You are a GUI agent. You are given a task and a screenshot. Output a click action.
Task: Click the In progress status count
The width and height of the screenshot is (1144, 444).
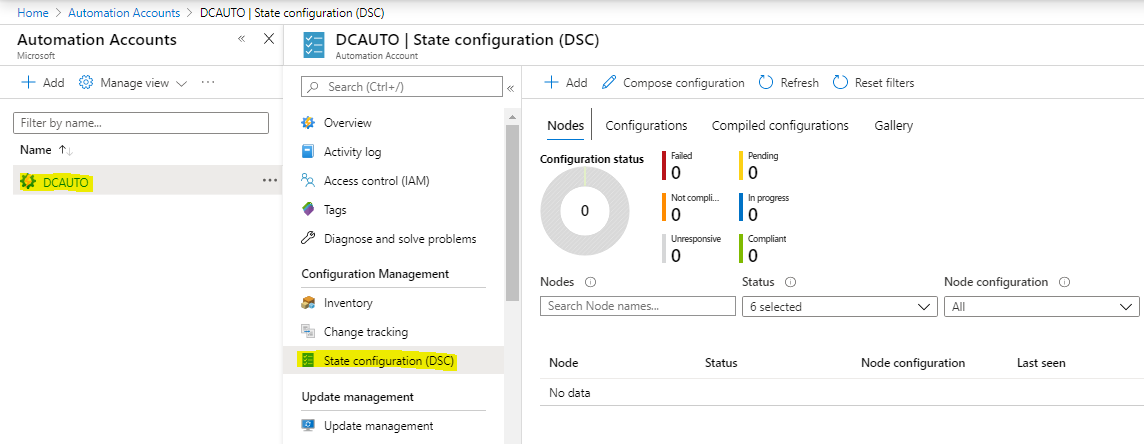click(x=753, y=214)
